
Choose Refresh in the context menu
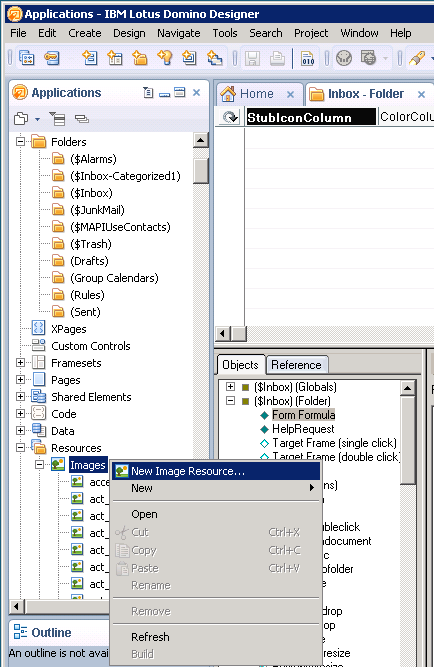[217, 637]
